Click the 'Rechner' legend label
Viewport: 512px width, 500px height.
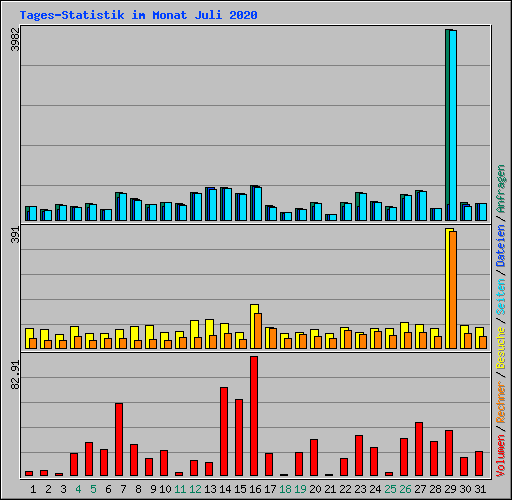[x=501, y=402]
